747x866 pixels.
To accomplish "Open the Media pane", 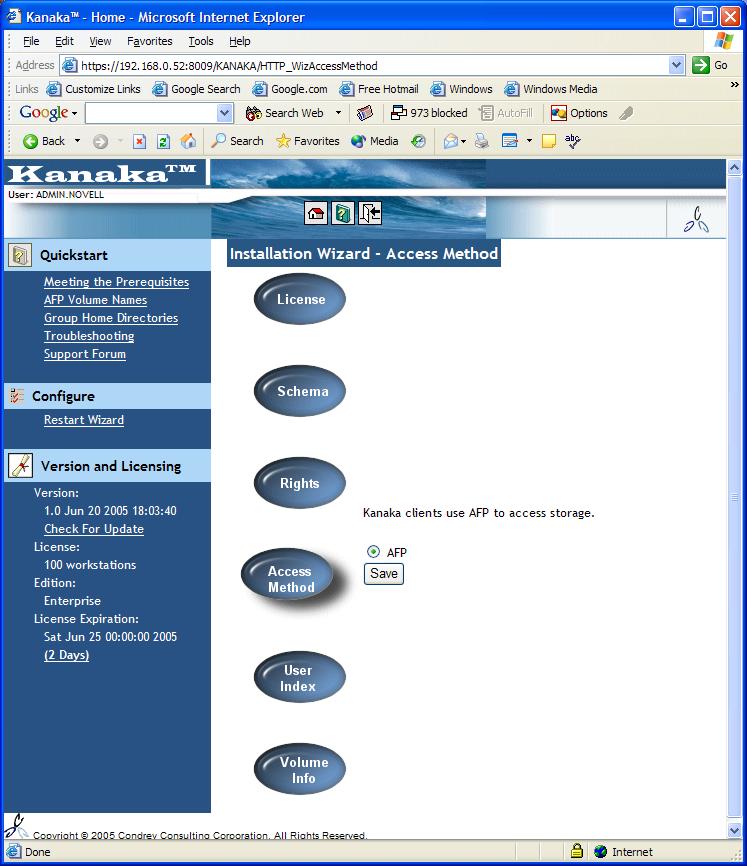I will [x=374, y=141].
